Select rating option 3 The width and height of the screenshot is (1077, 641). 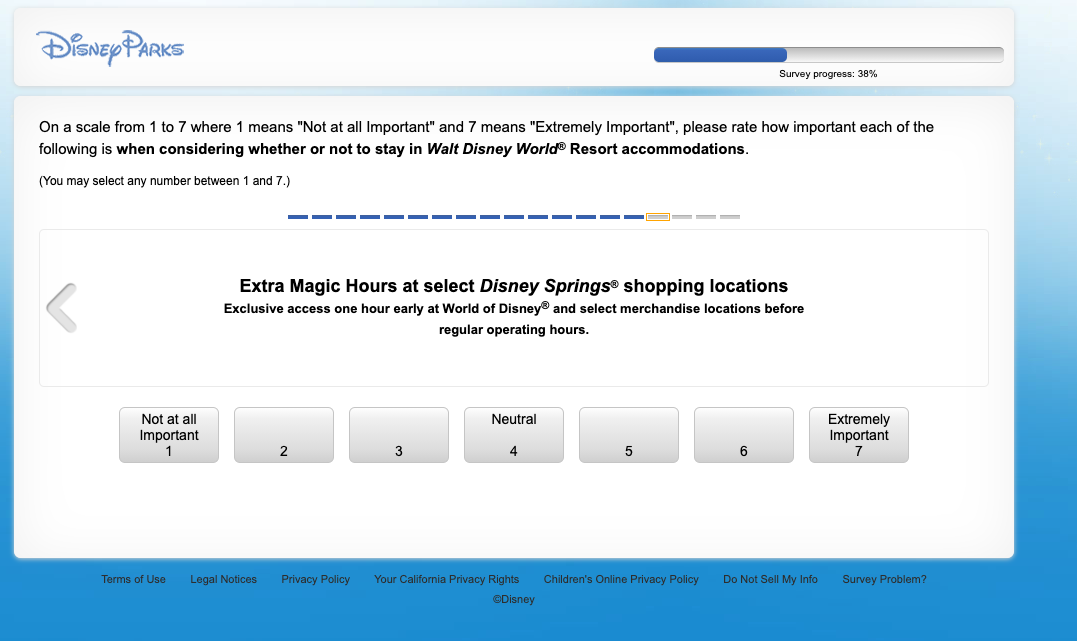[x=398, y=434]
